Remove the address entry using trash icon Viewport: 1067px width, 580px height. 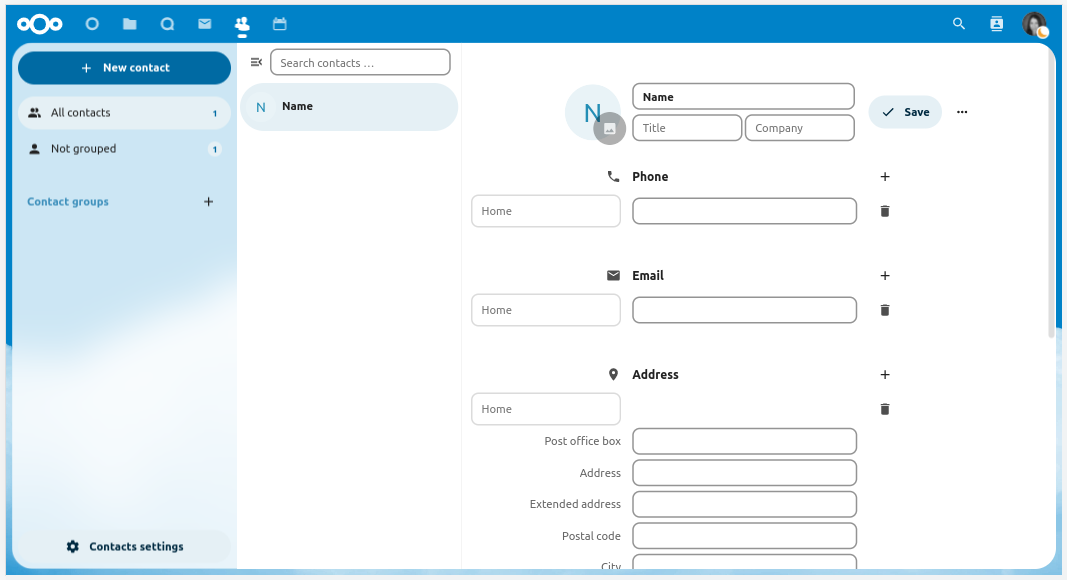pos(884,409)
